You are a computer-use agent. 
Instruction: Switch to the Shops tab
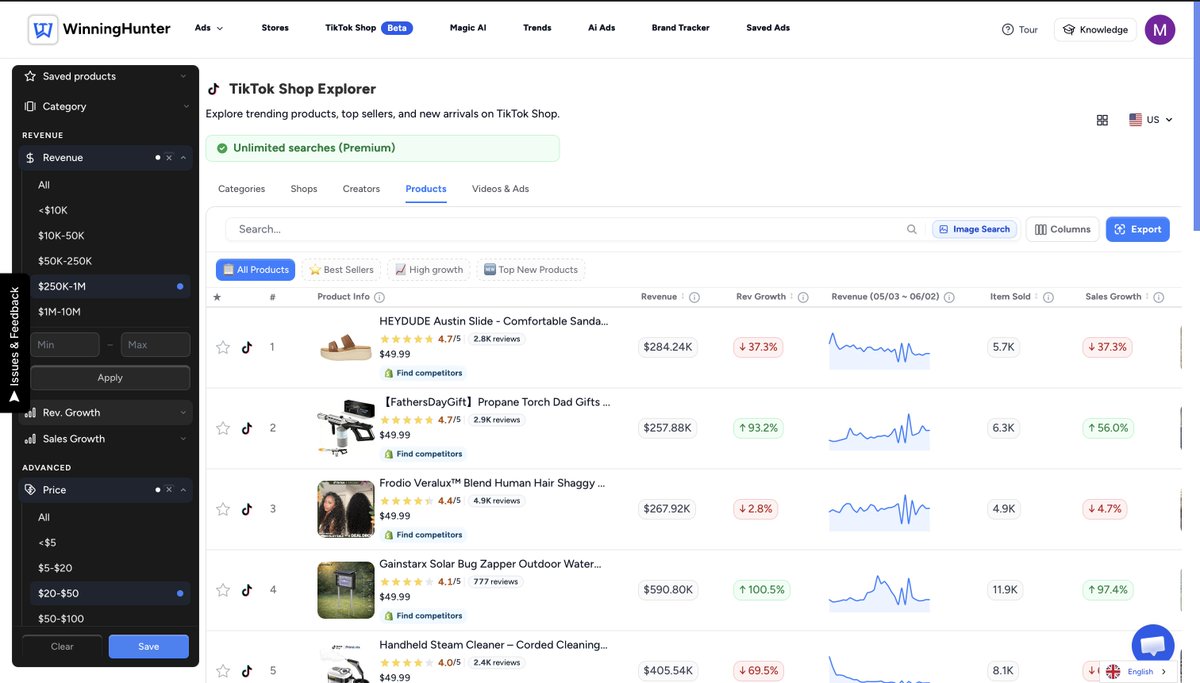304,189
